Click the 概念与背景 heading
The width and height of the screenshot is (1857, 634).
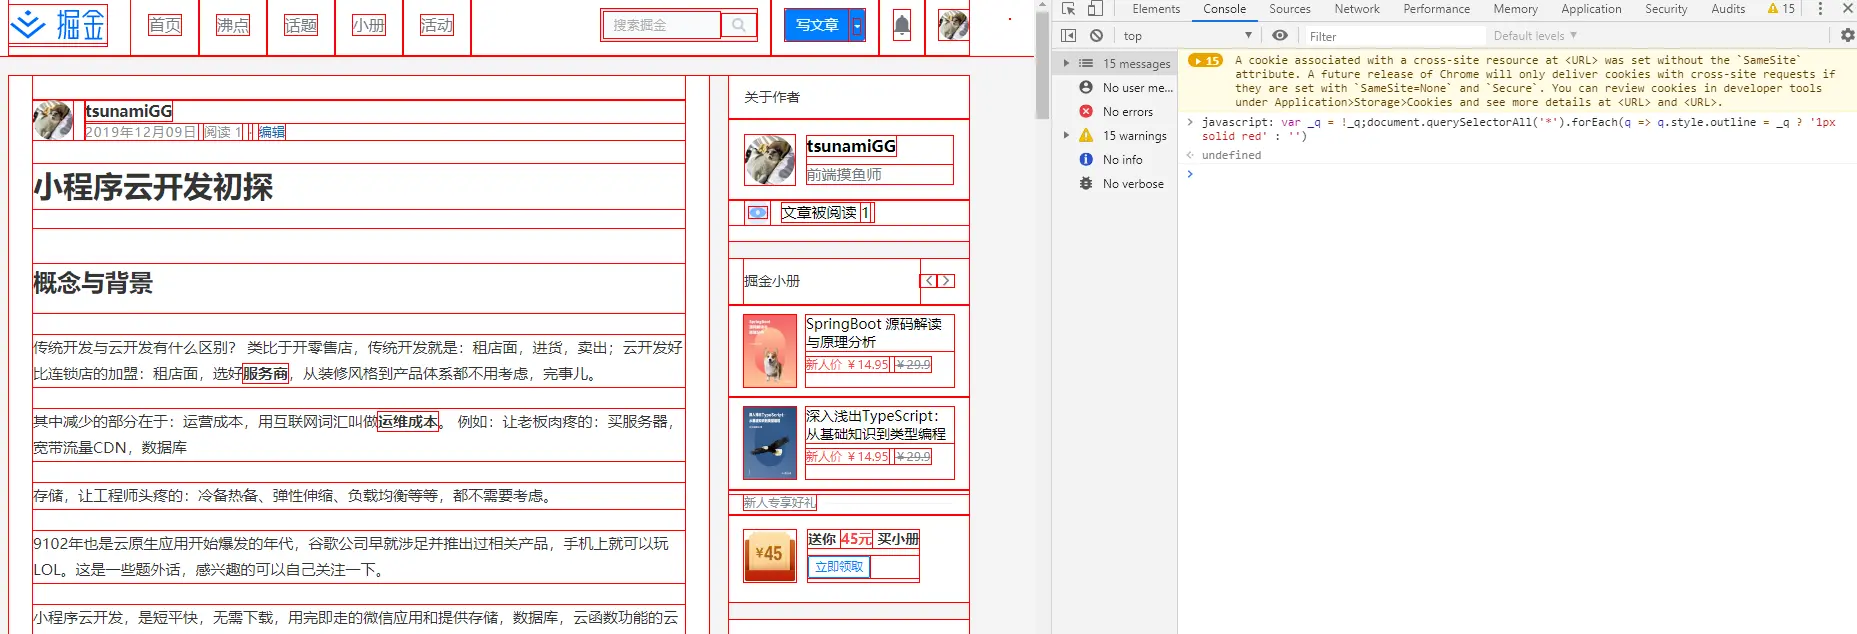tap(93, 284)
